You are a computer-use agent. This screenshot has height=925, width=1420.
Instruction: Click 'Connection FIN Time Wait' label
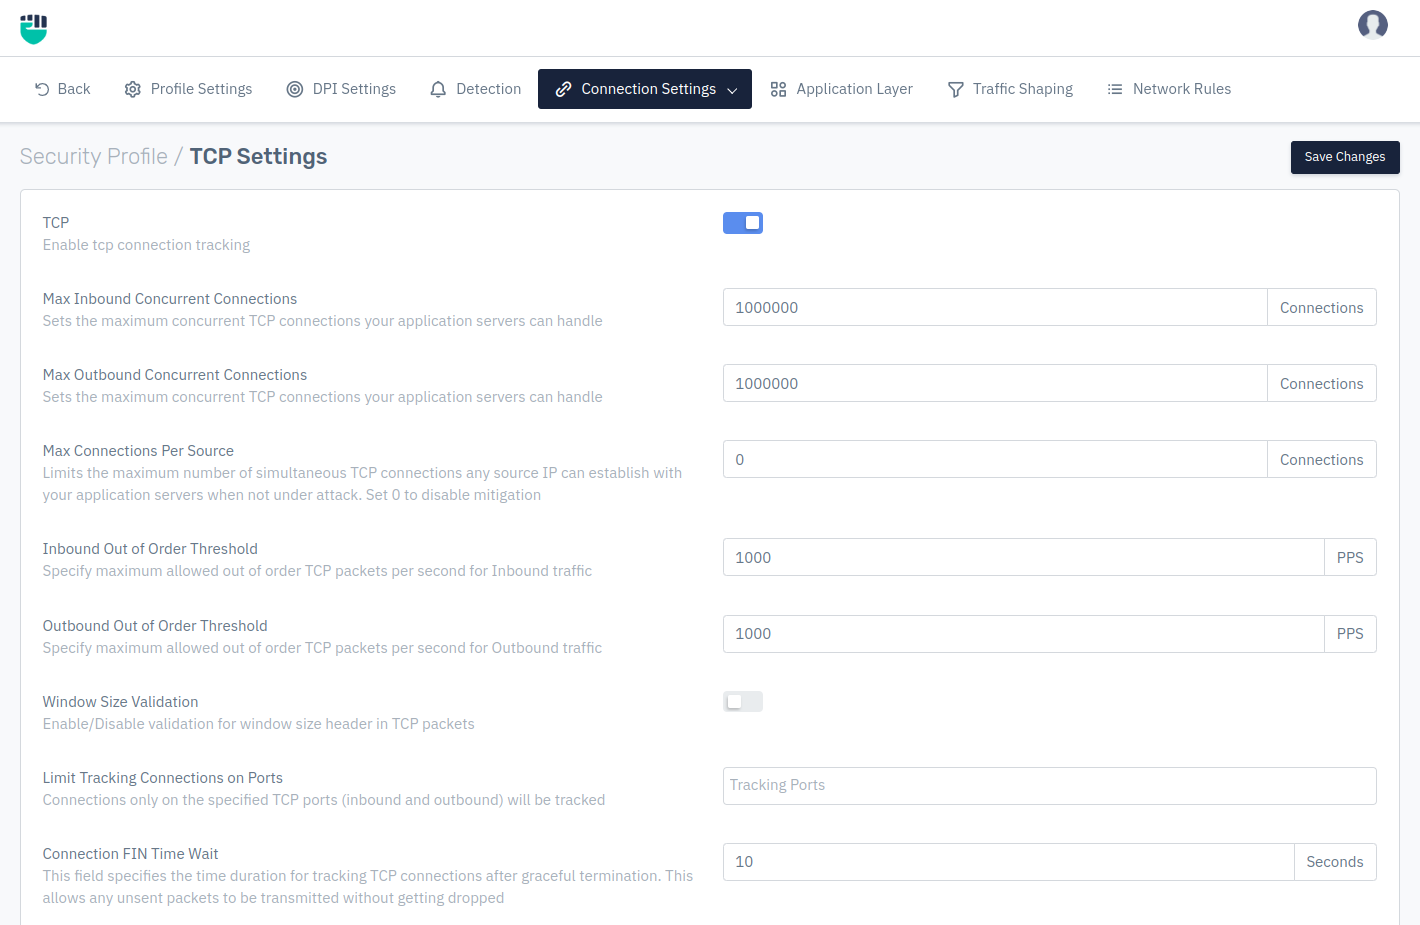pyautogui.click(x=130, y=854)
